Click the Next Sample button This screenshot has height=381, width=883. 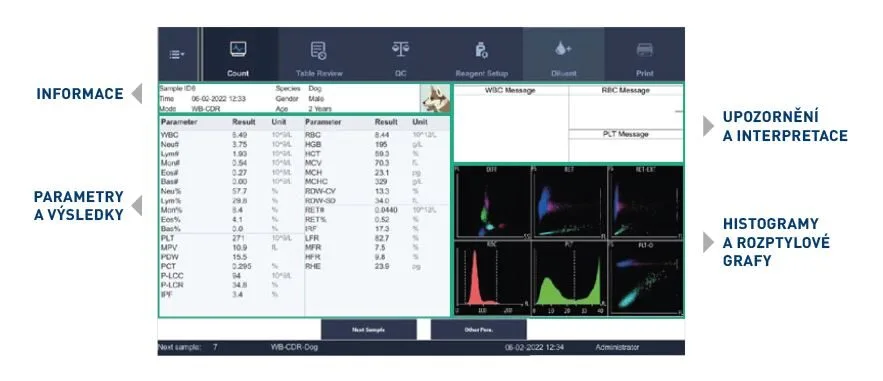click(x=369, y=330)
